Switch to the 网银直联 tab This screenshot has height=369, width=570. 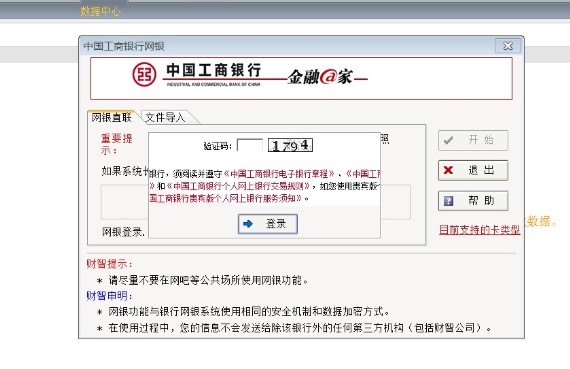pos(112,117)
